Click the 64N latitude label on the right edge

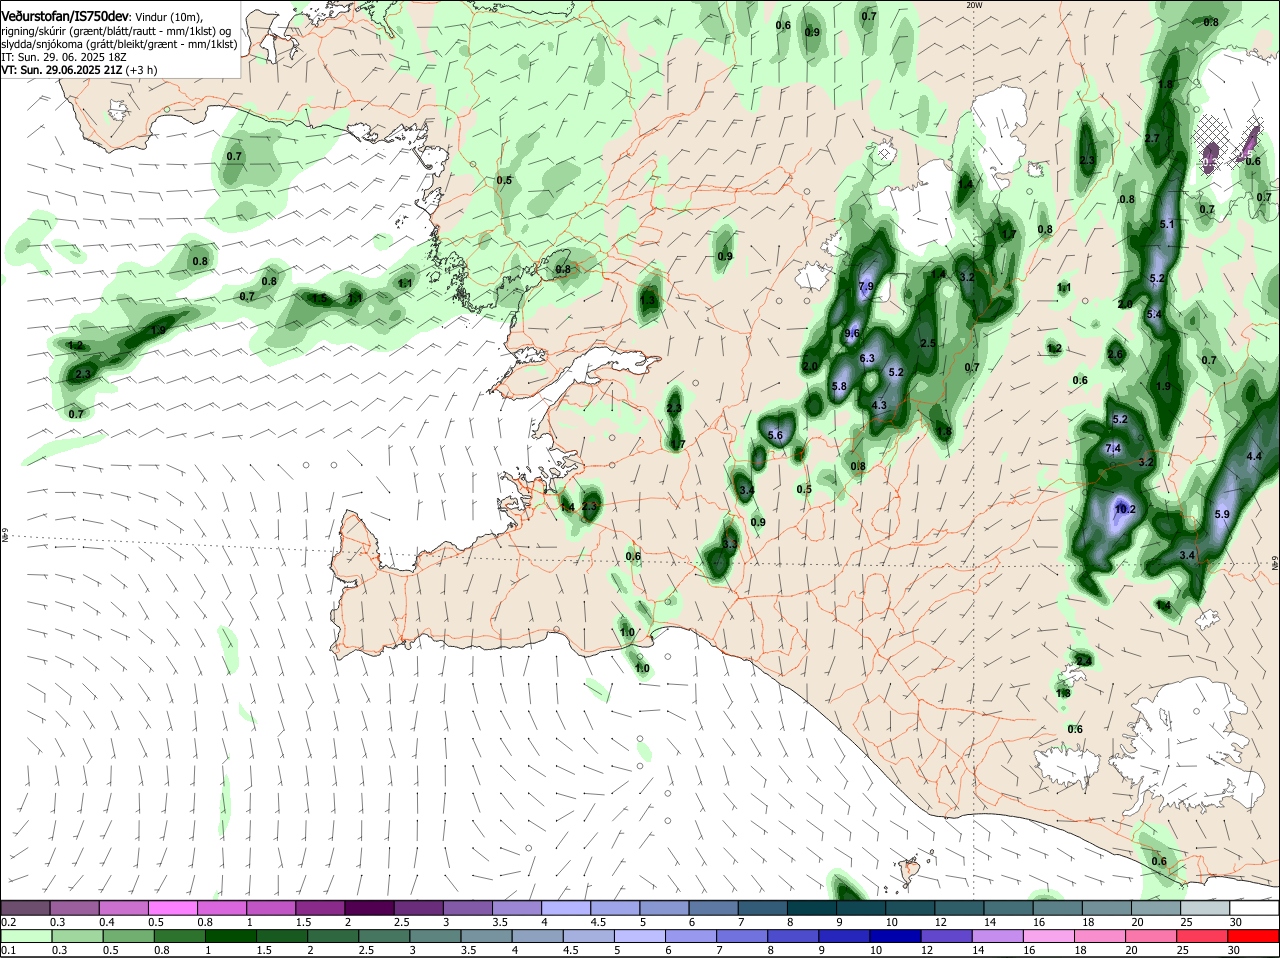click(x=1275, y=565)
